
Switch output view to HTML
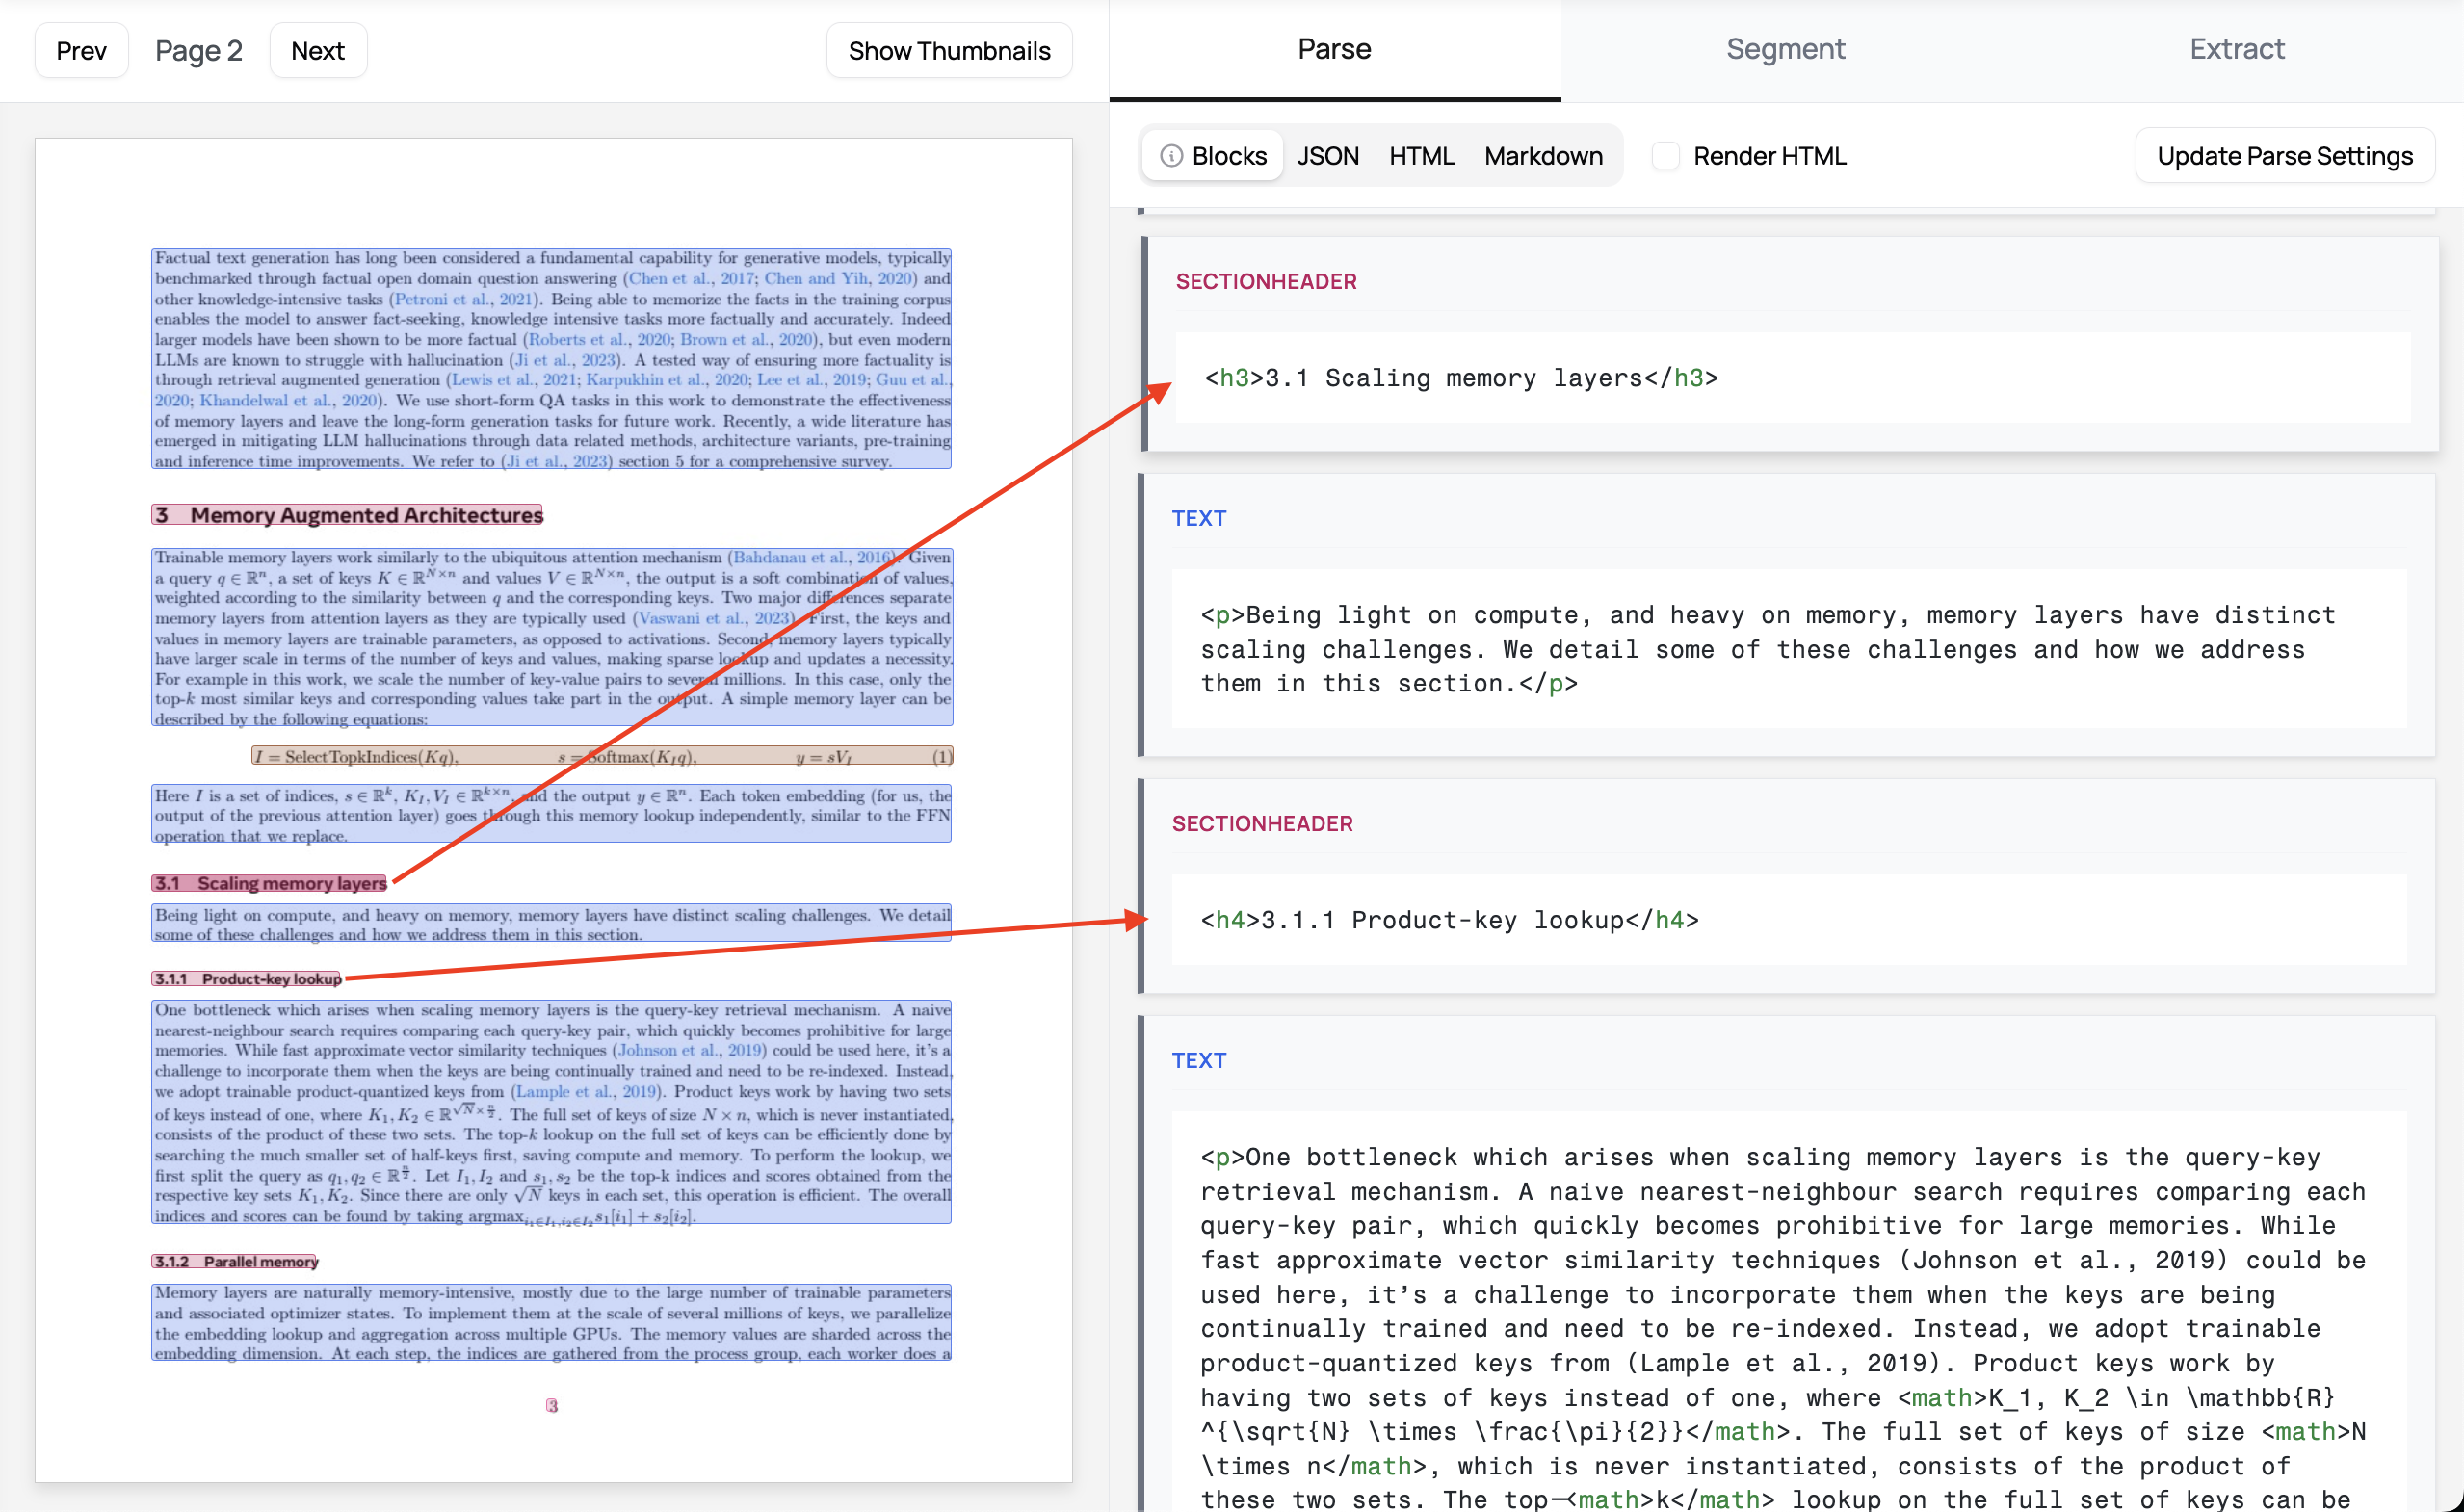pyautogui.click(x=1421, y=156)
